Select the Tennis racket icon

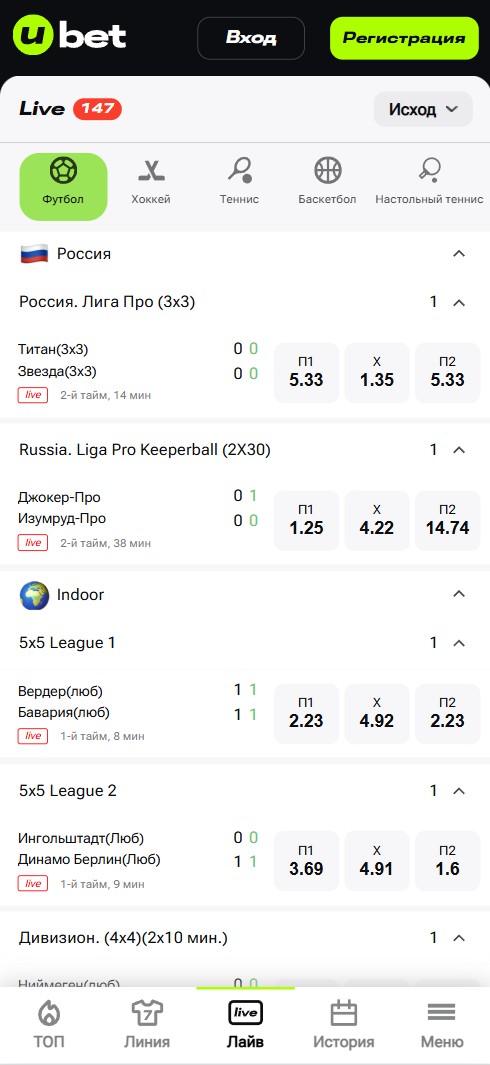coord(239,170)
